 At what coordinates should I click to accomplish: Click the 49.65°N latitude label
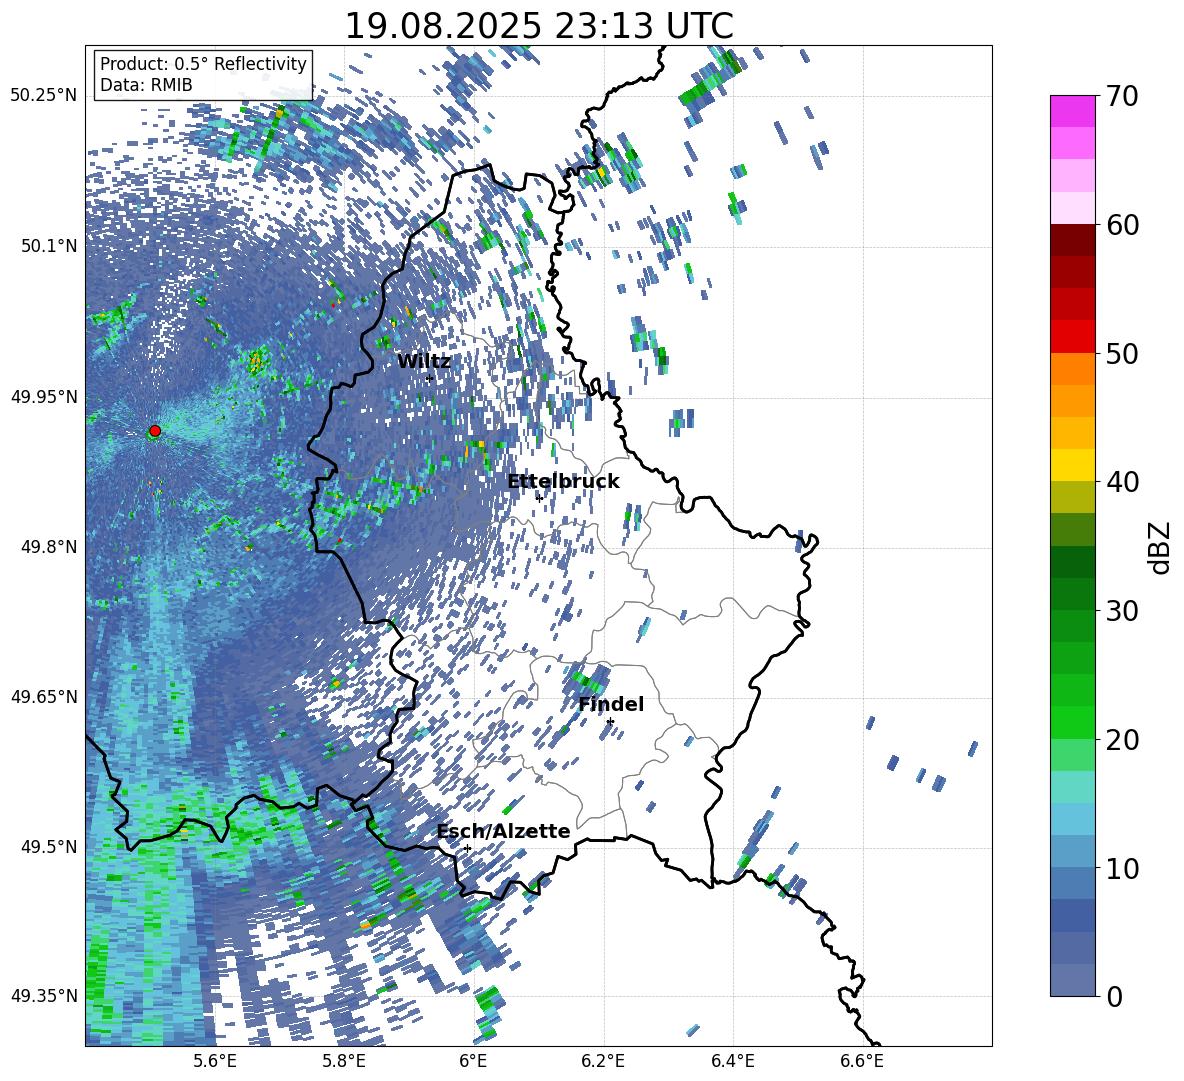[x=44, y=696]
